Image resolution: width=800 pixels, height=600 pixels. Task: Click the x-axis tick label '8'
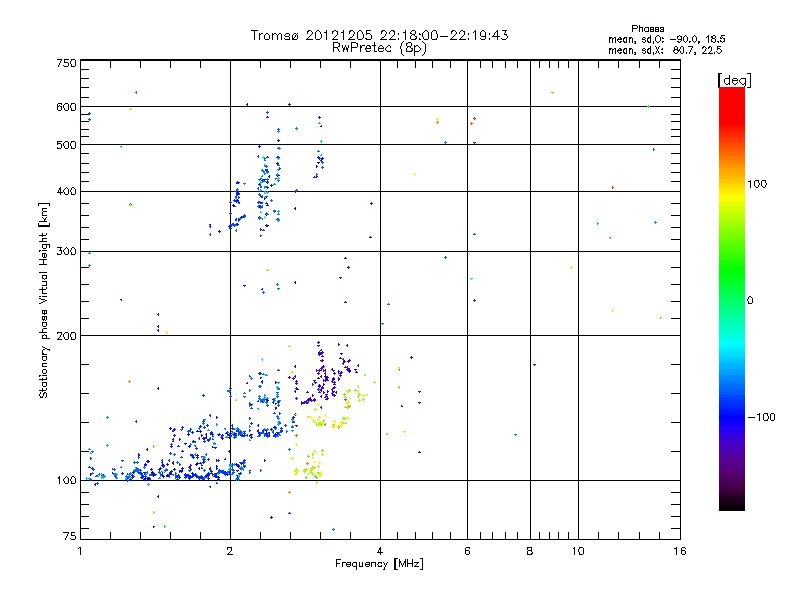530,551
